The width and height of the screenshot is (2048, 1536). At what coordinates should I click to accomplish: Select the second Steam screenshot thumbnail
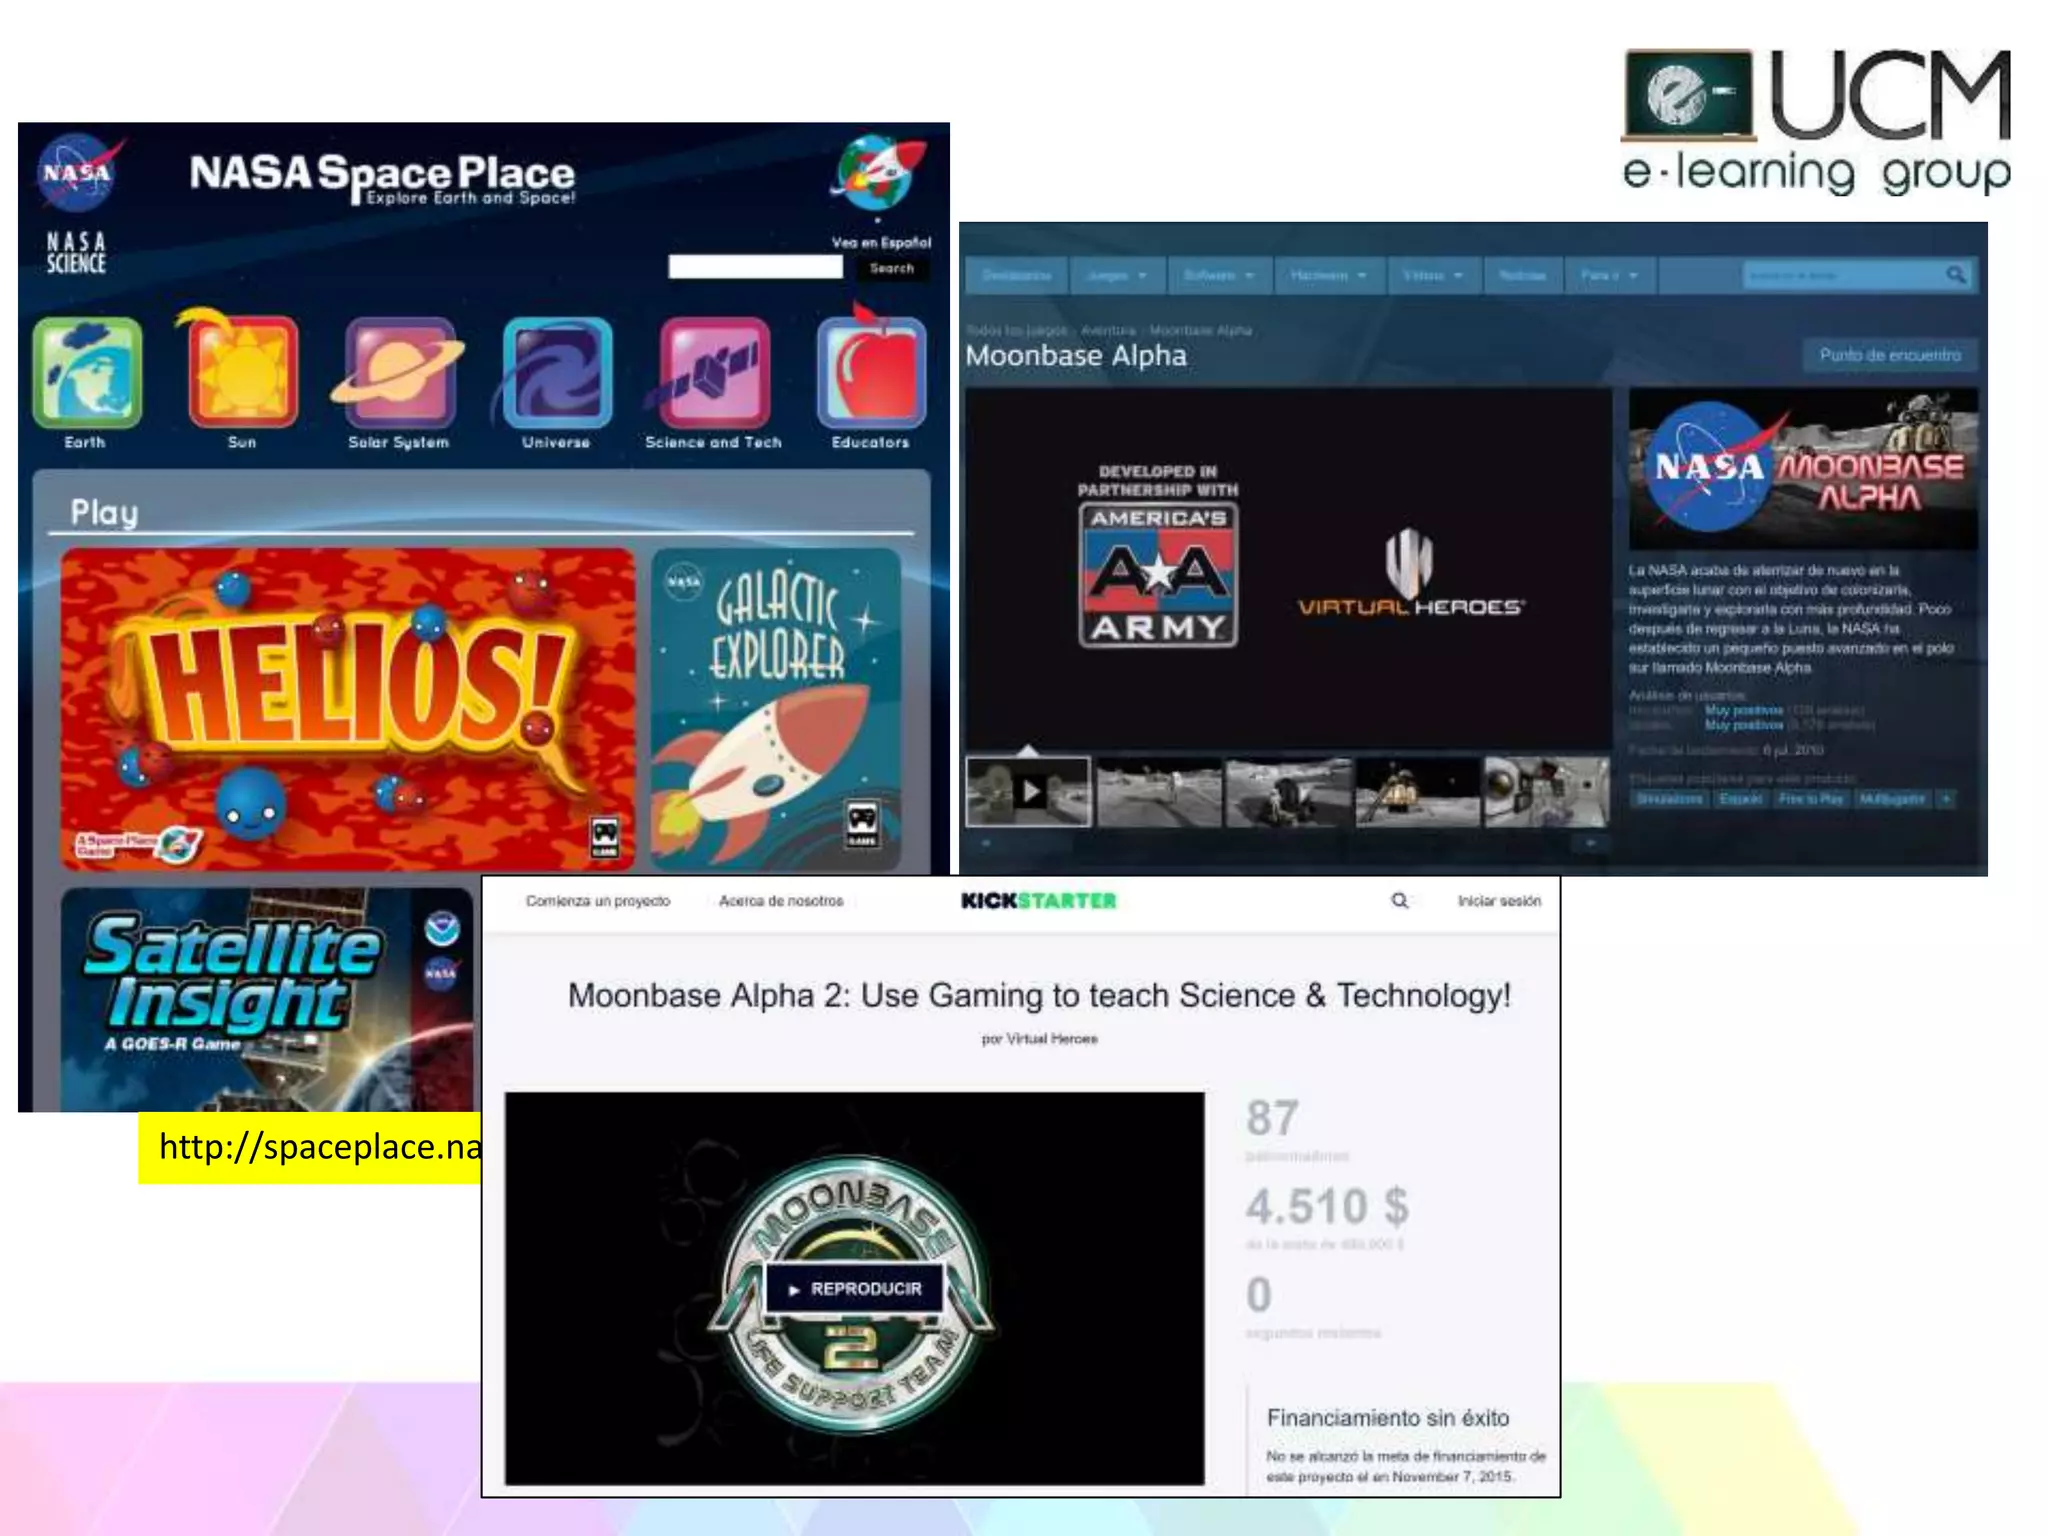coord(1158,791)
